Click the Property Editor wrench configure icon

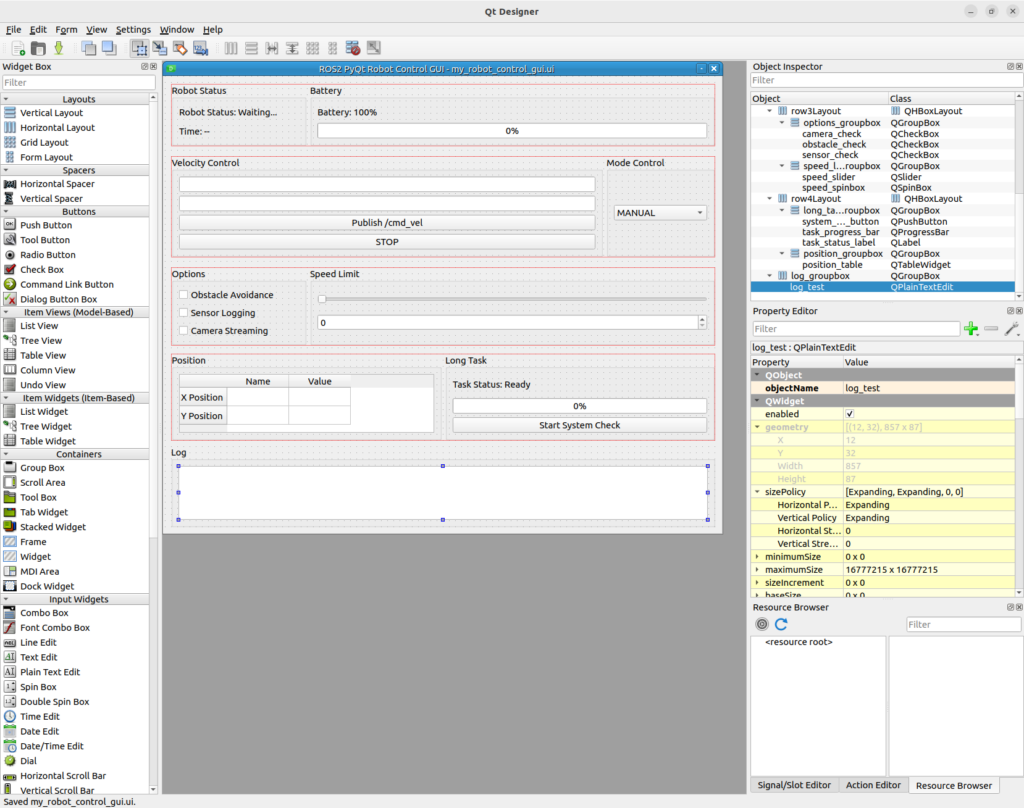1012,329
